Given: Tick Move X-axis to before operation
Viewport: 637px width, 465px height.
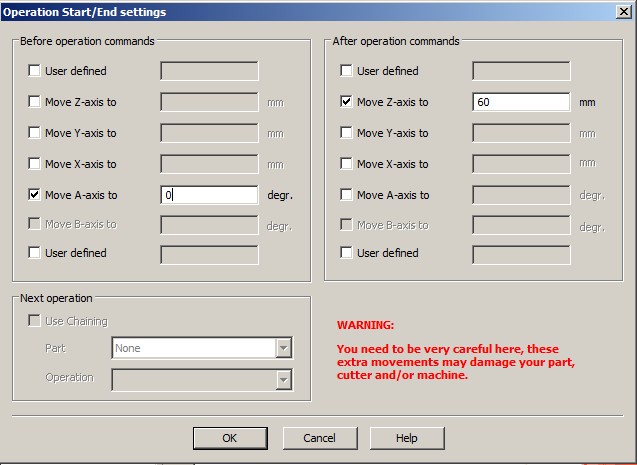Looking at the screenshot, I should (x=35, y=164).
